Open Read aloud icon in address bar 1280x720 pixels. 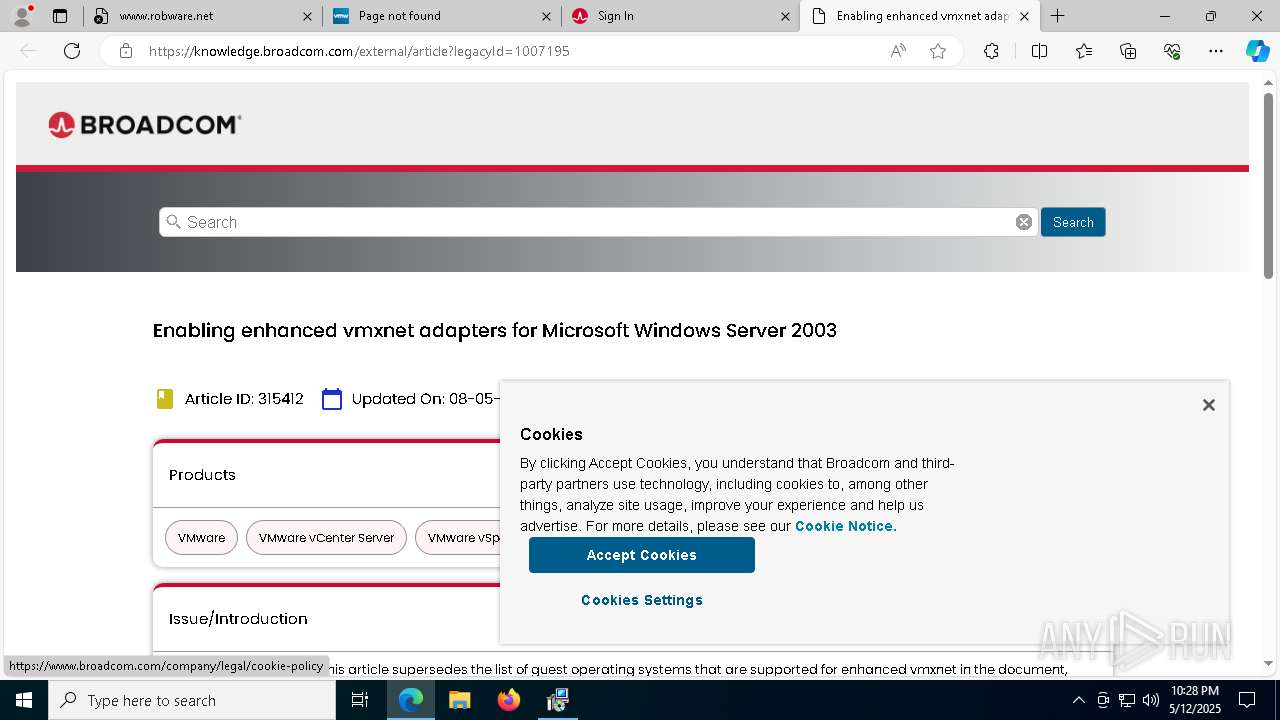898,51
